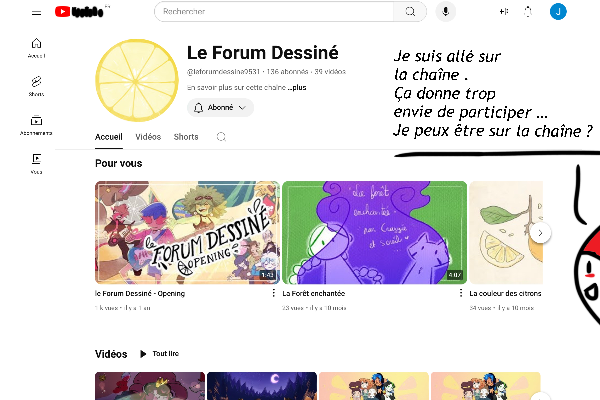Click inside the Rechercher search field
The height and width of the screenshot is (400, 600).
(x=274, y=11)
